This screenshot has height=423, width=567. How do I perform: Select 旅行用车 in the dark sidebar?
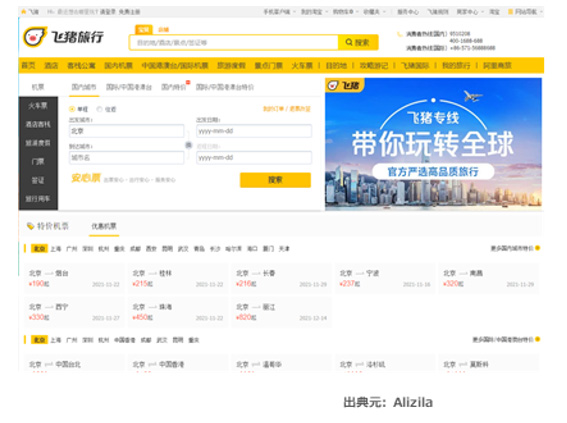[x=38, y=198]
